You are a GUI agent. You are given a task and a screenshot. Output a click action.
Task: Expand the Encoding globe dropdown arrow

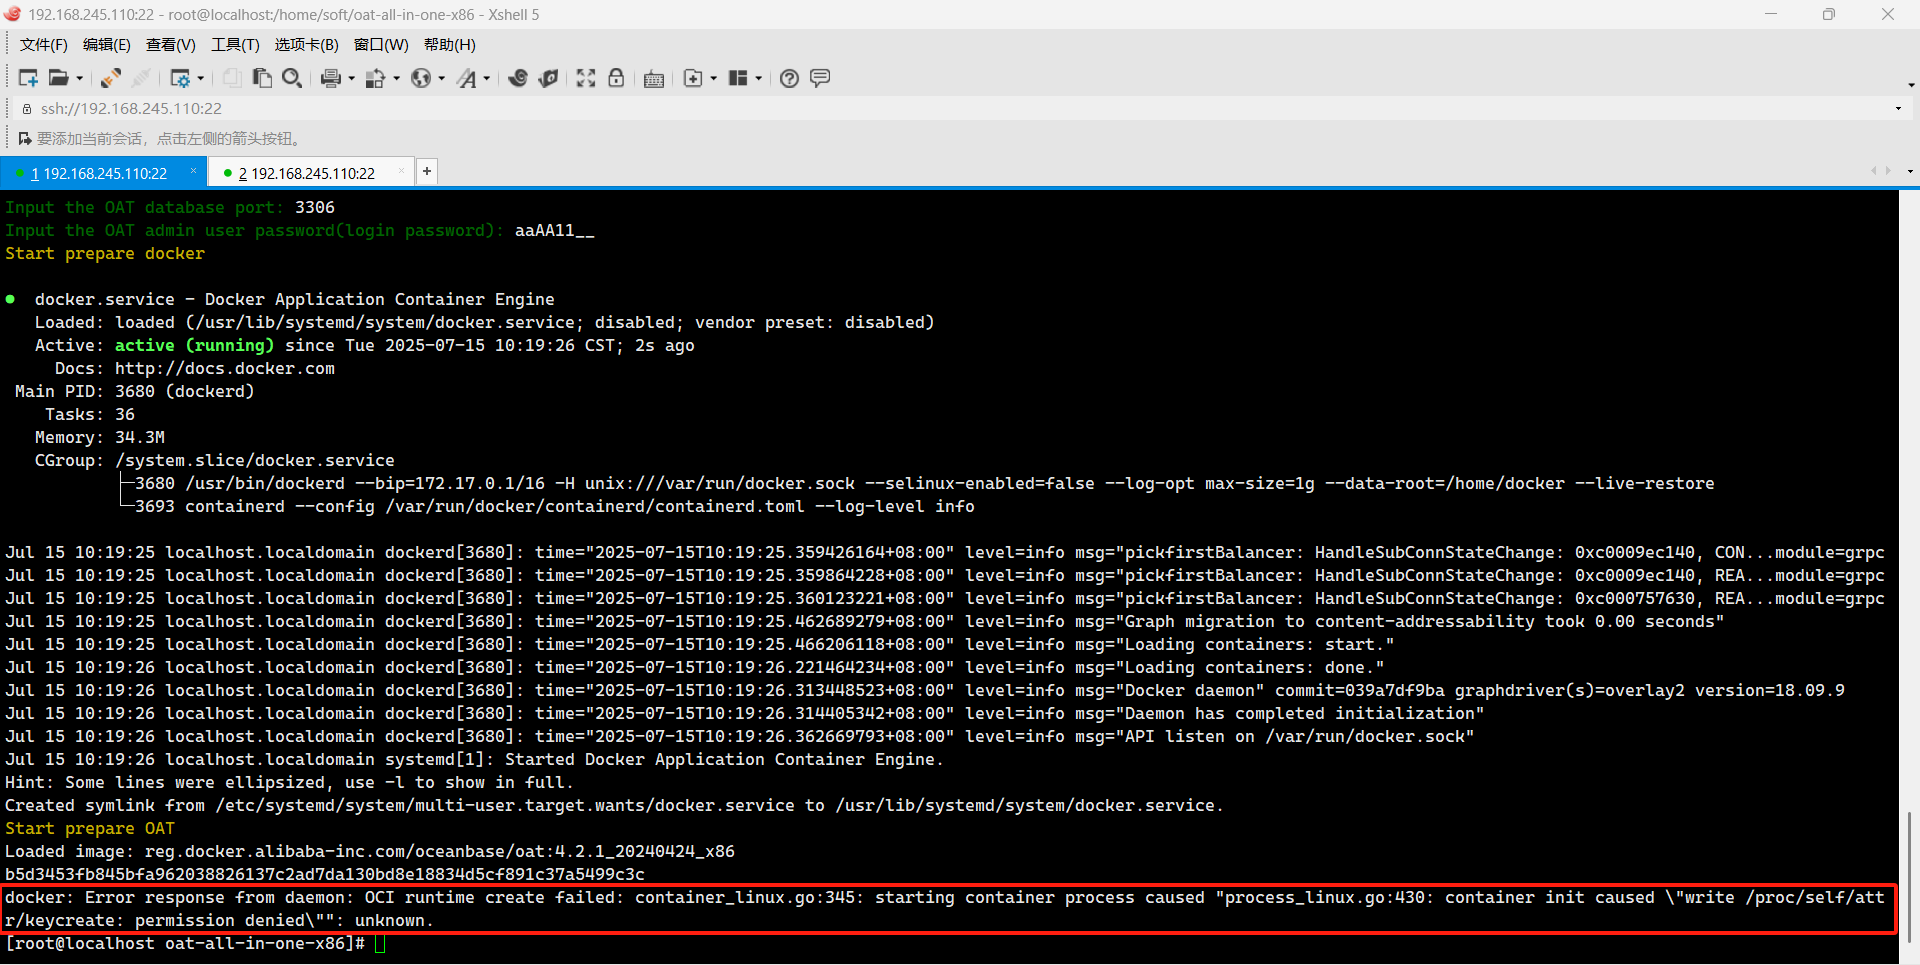tap(441, 78)
